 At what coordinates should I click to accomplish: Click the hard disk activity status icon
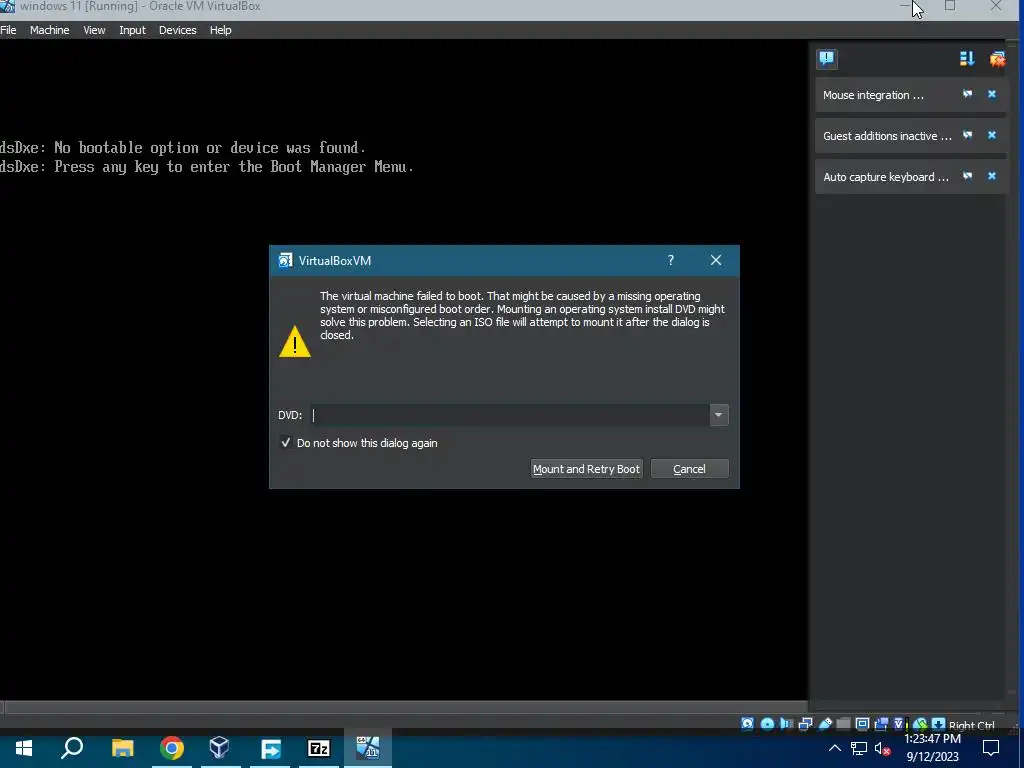coord(747,724)
